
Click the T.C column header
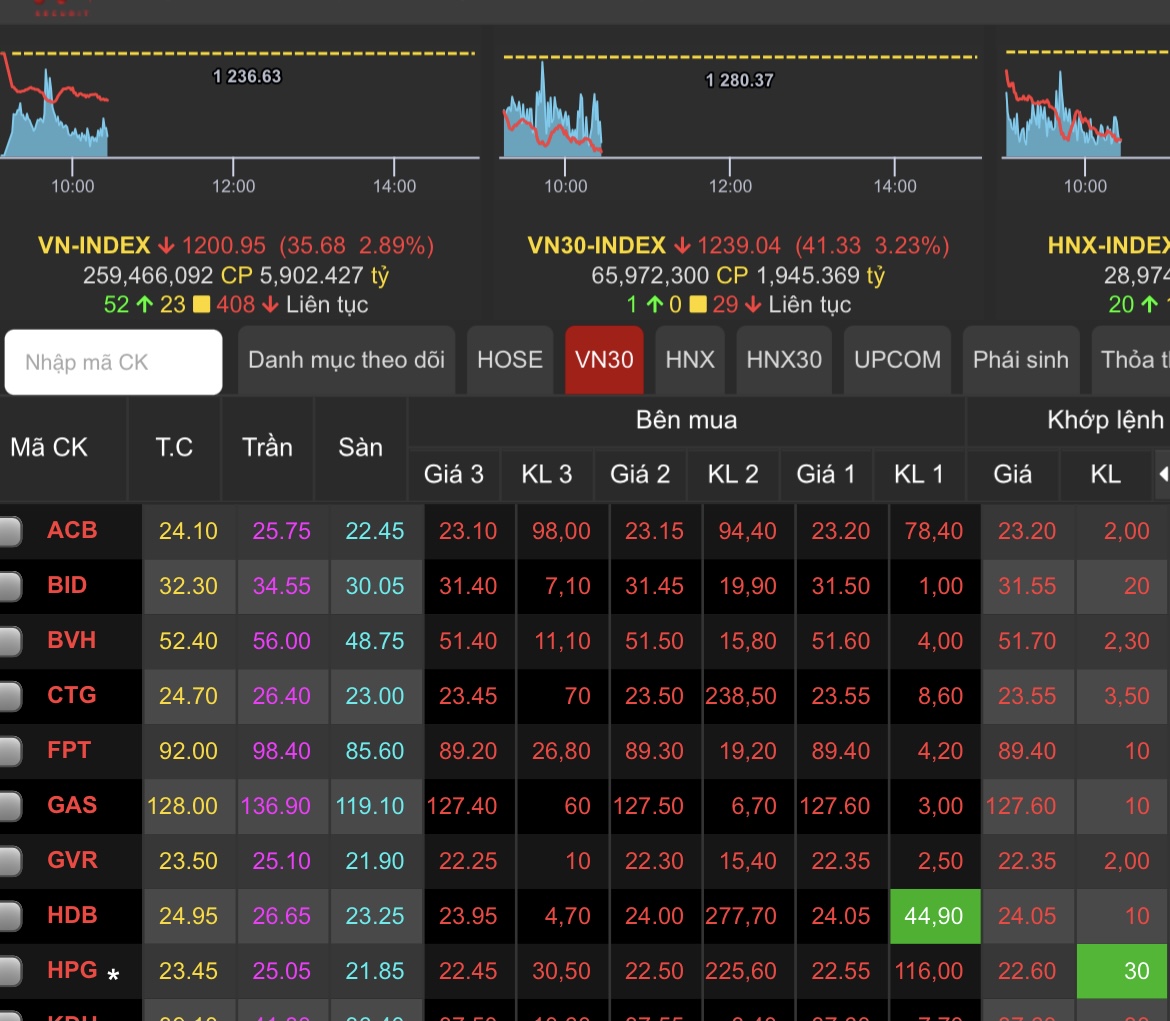tap(174, 447)
